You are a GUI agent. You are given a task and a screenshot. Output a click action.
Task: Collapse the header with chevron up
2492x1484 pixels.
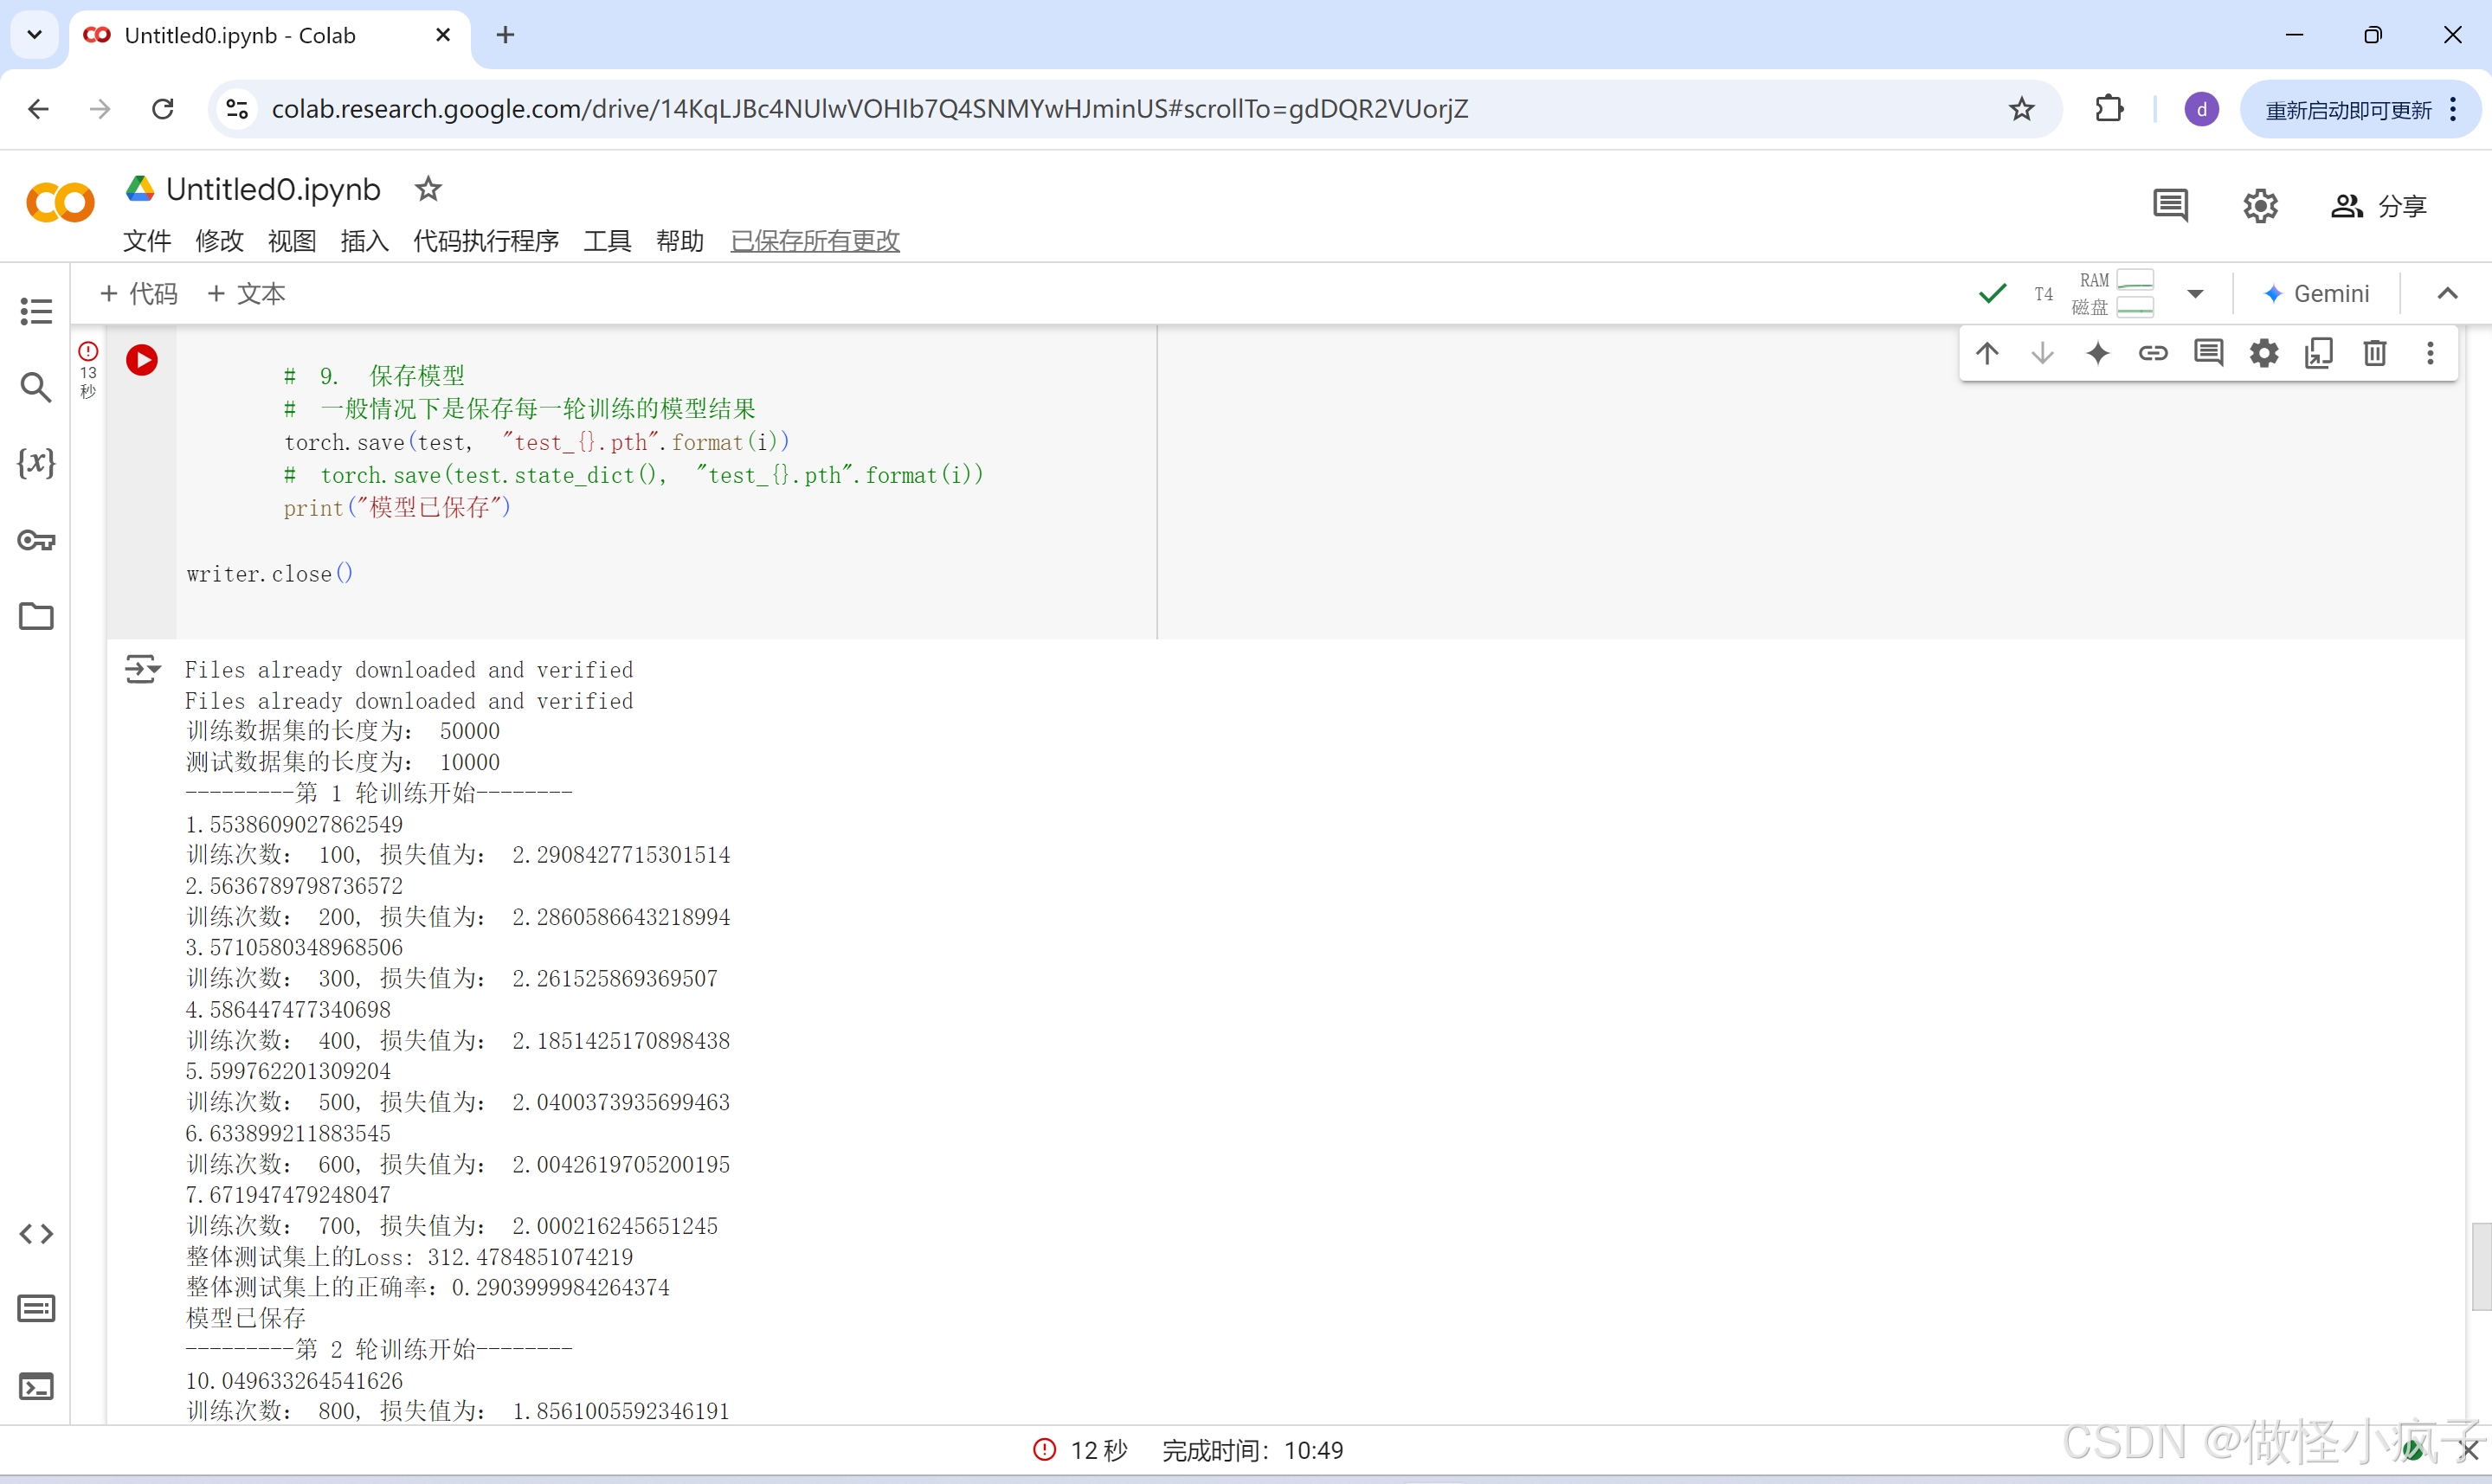point(2447,294)
